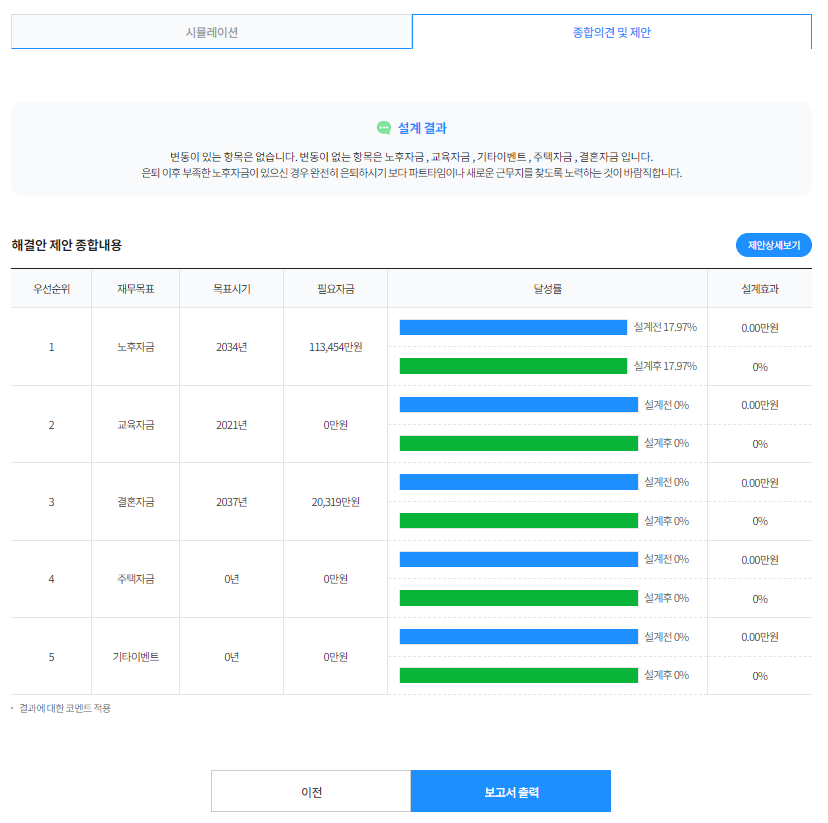This screenshot has height=823, width=828.
Task: Click the 113,454만원 required funds cell
Action: [335, 347]
